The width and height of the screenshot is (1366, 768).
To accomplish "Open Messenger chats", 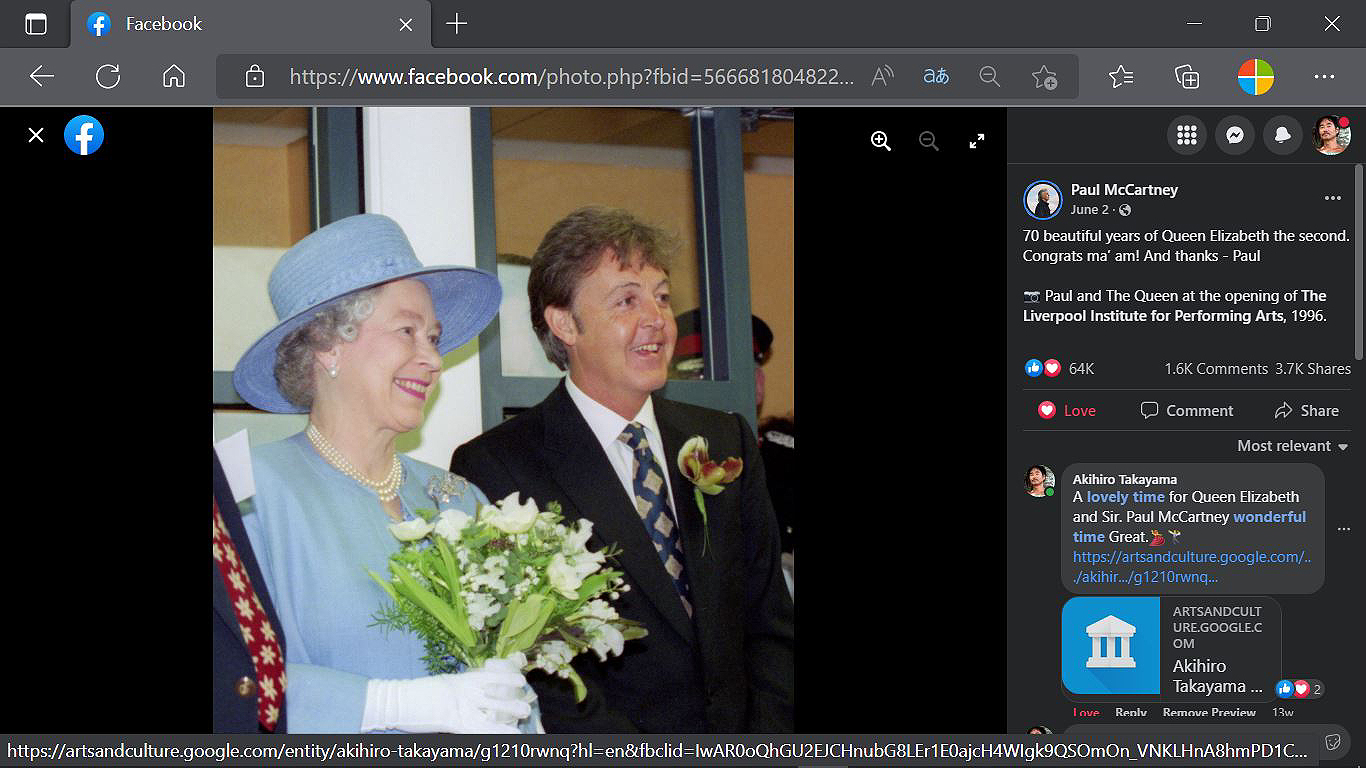I will (1235, 135).
